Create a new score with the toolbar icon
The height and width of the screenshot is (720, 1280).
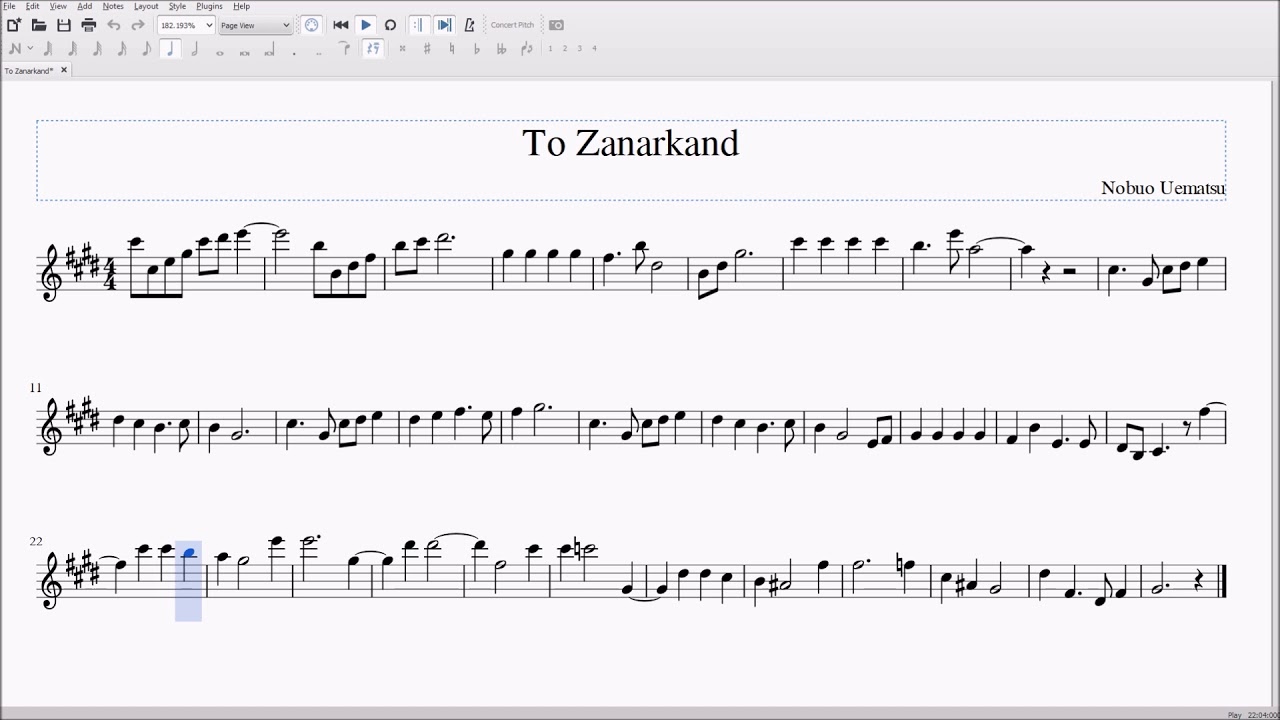coord(14,25)
